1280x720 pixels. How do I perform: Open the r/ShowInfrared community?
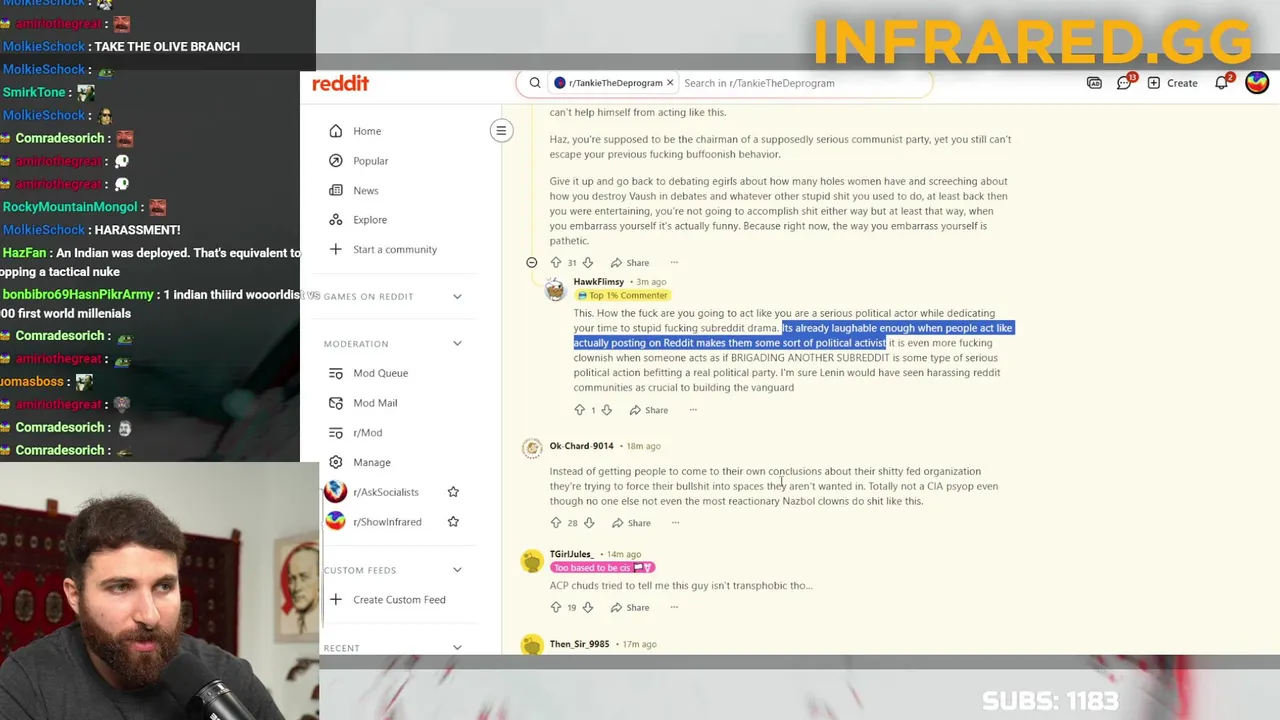pos(386,522)
